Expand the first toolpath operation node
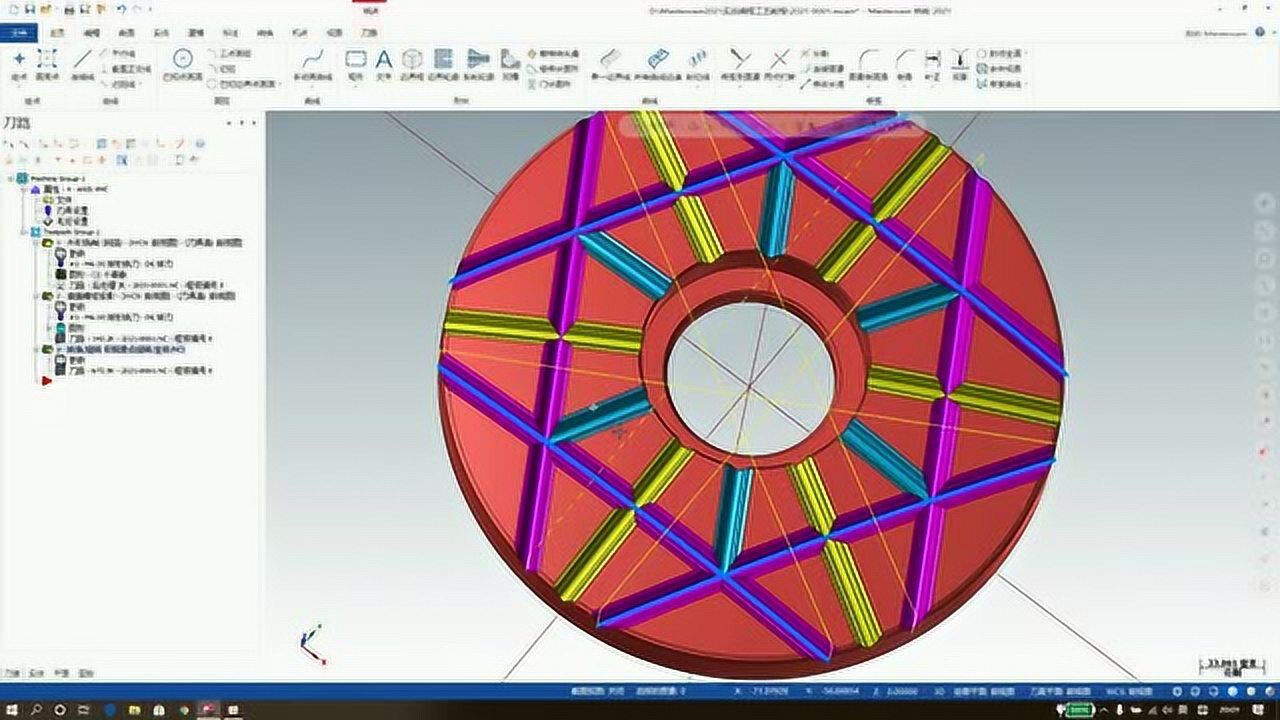Viewport: 1280px width, 720px height. [37, 243]
